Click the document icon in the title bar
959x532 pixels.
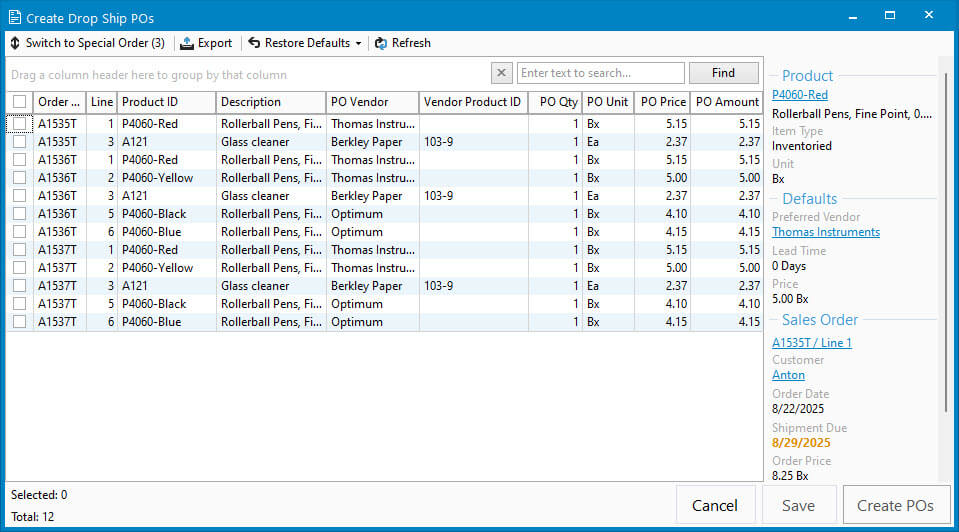[15, 18]
